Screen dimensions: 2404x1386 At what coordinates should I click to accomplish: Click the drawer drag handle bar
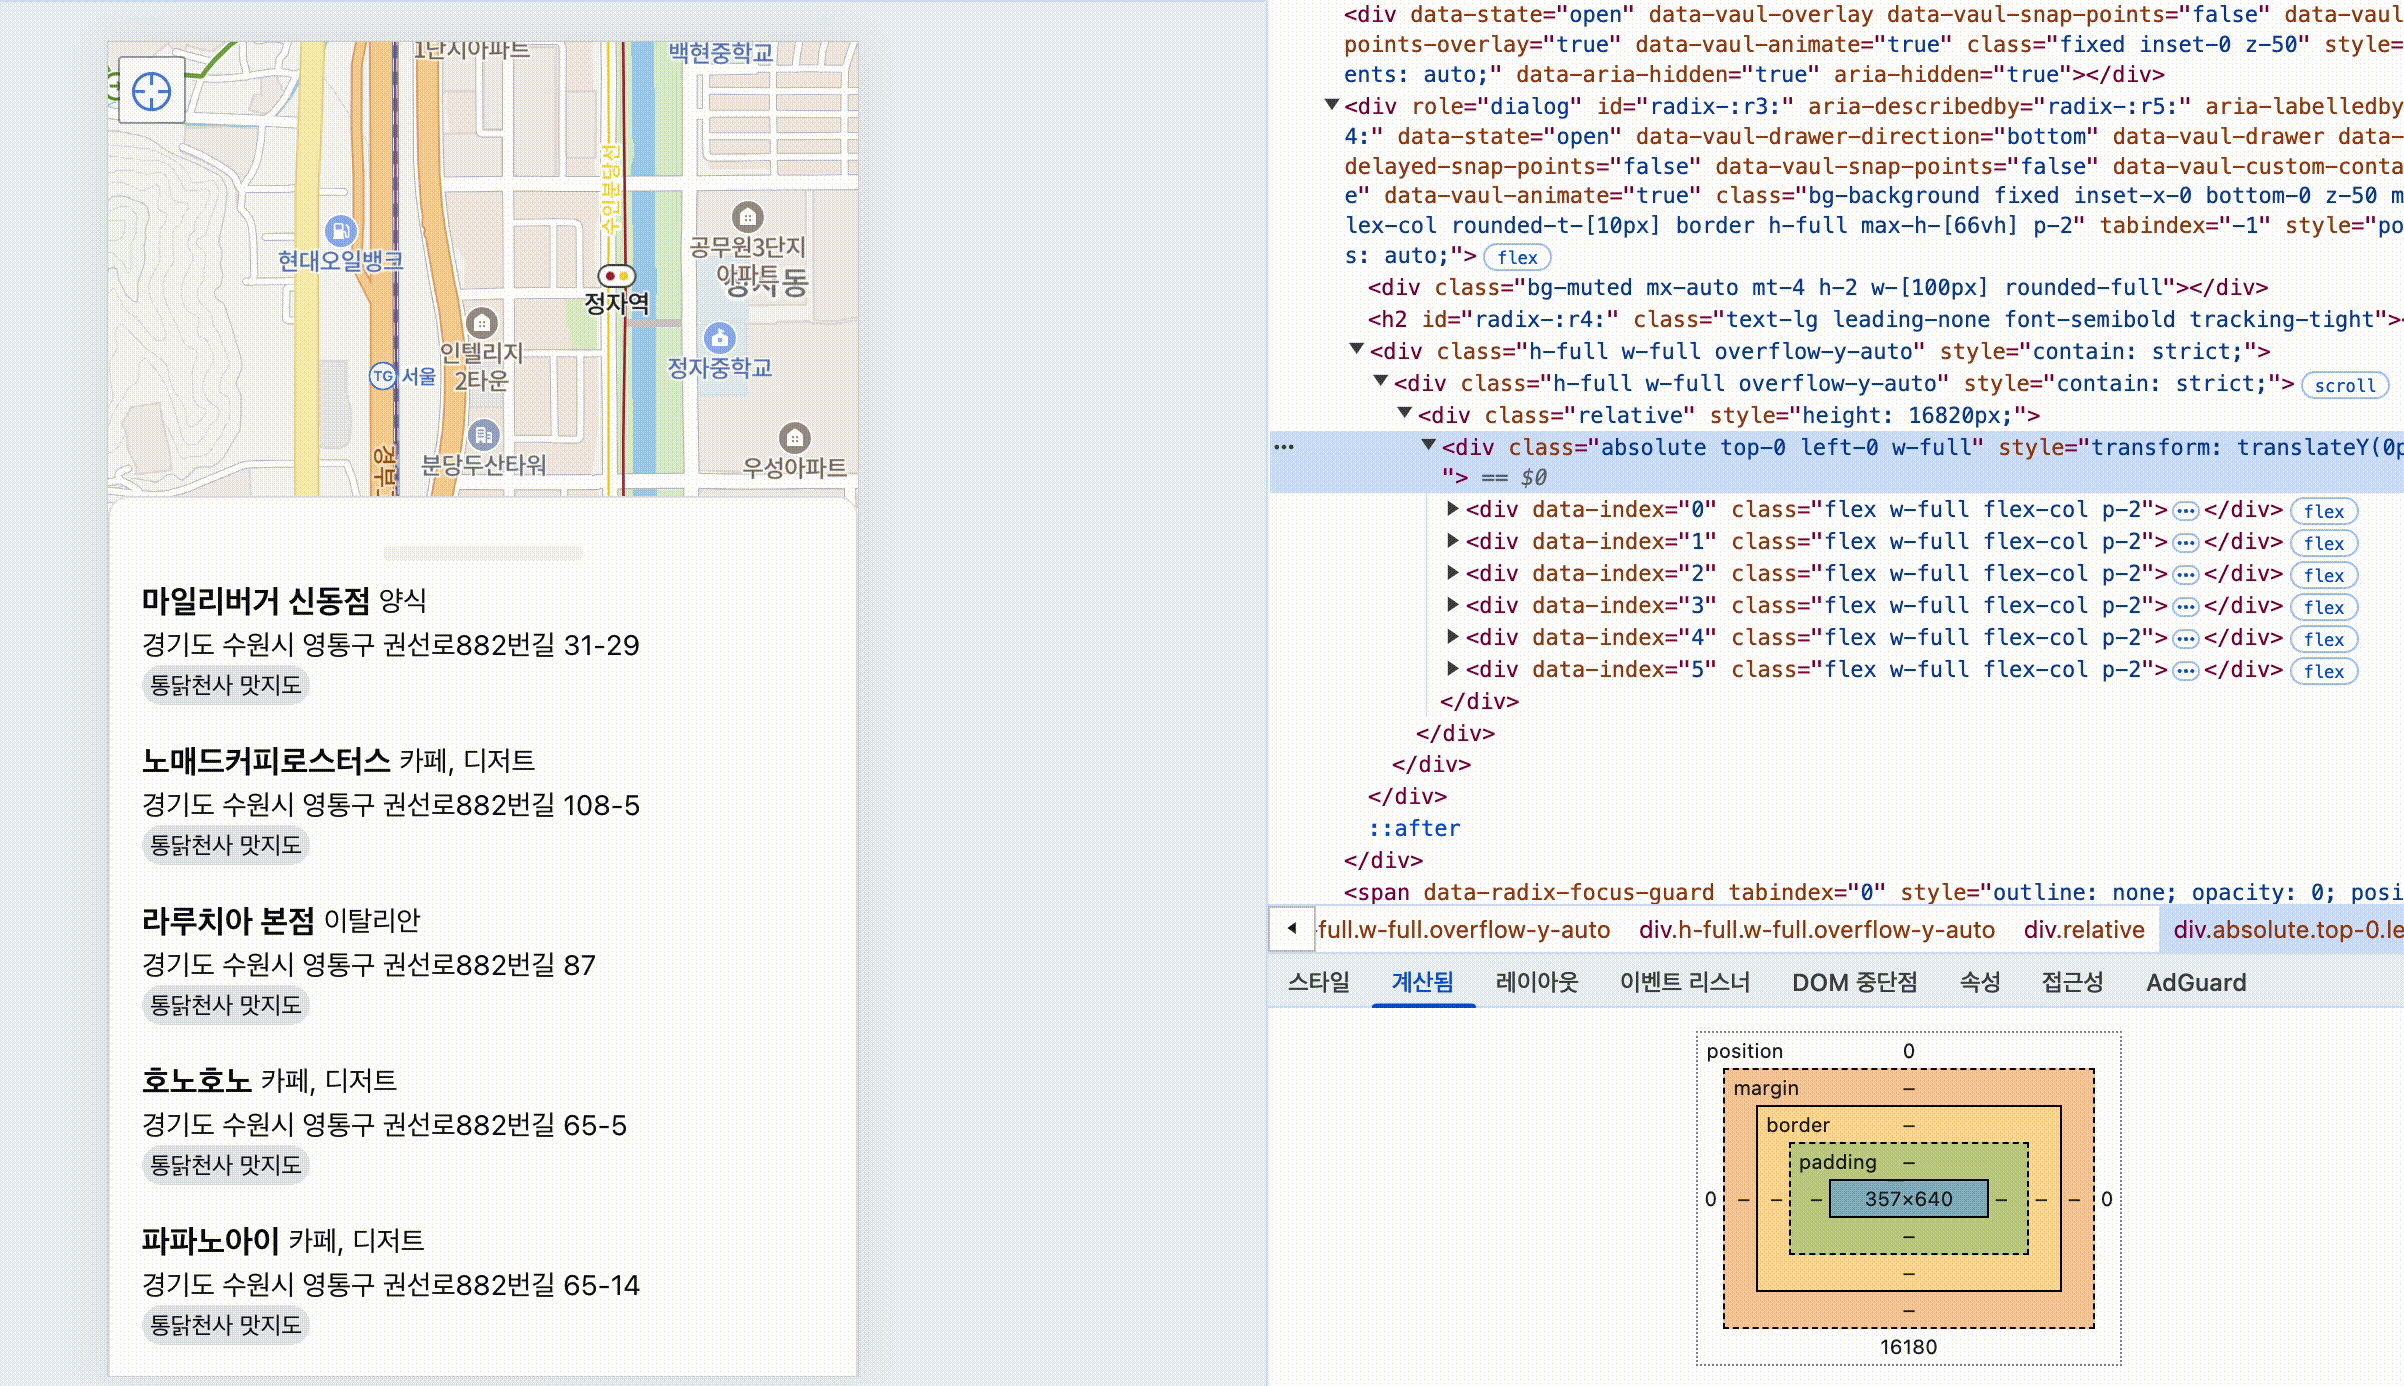[x=482, y=553]
